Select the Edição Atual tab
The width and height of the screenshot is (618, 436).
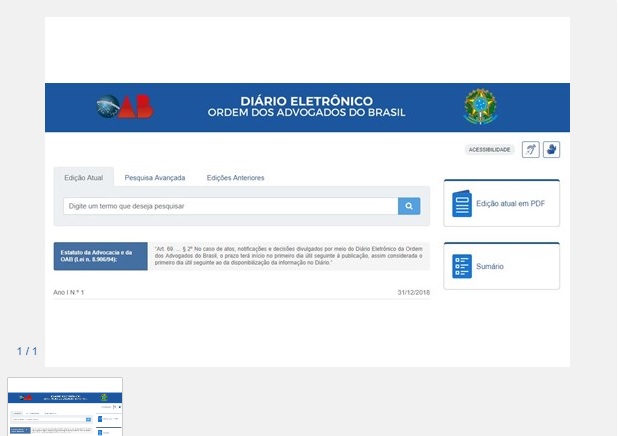84,178
